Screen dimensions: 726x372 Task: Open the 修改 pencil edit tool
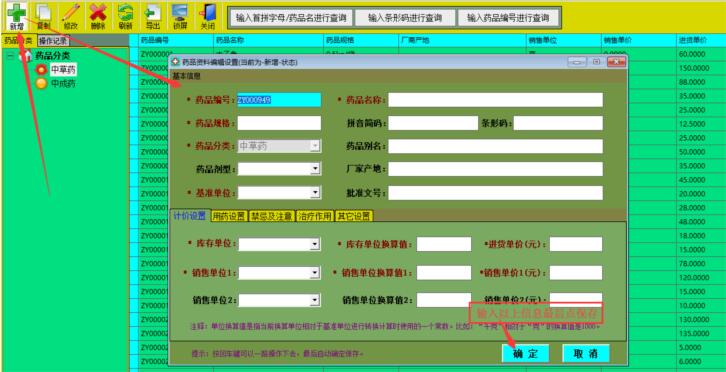pos(70,17)
